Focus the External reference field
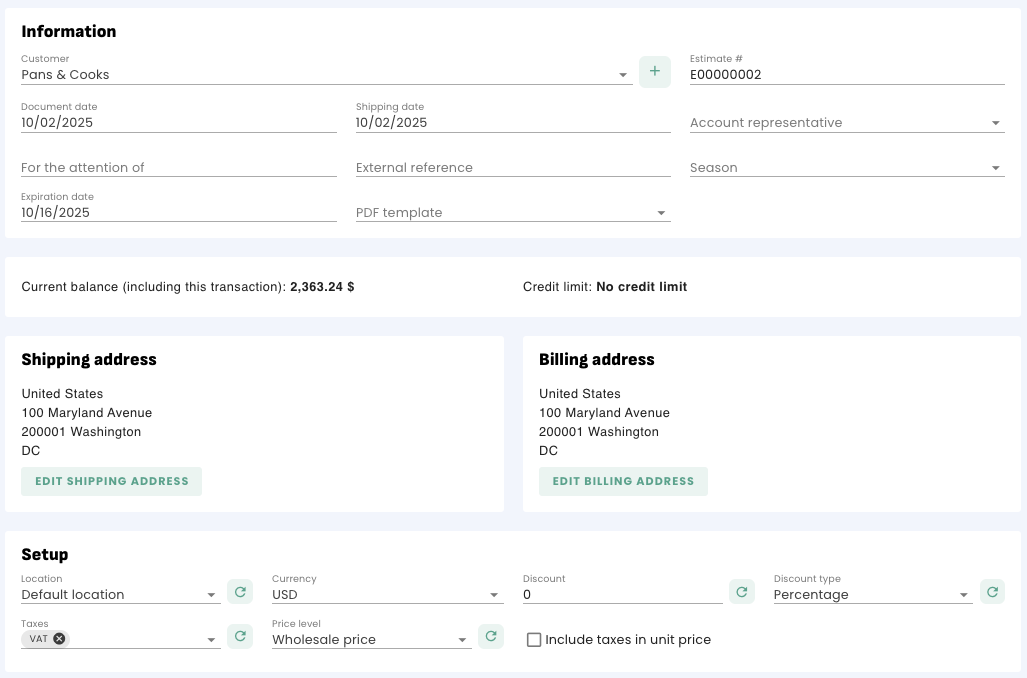Screen dimensions: 1027x678 [512, 168]
